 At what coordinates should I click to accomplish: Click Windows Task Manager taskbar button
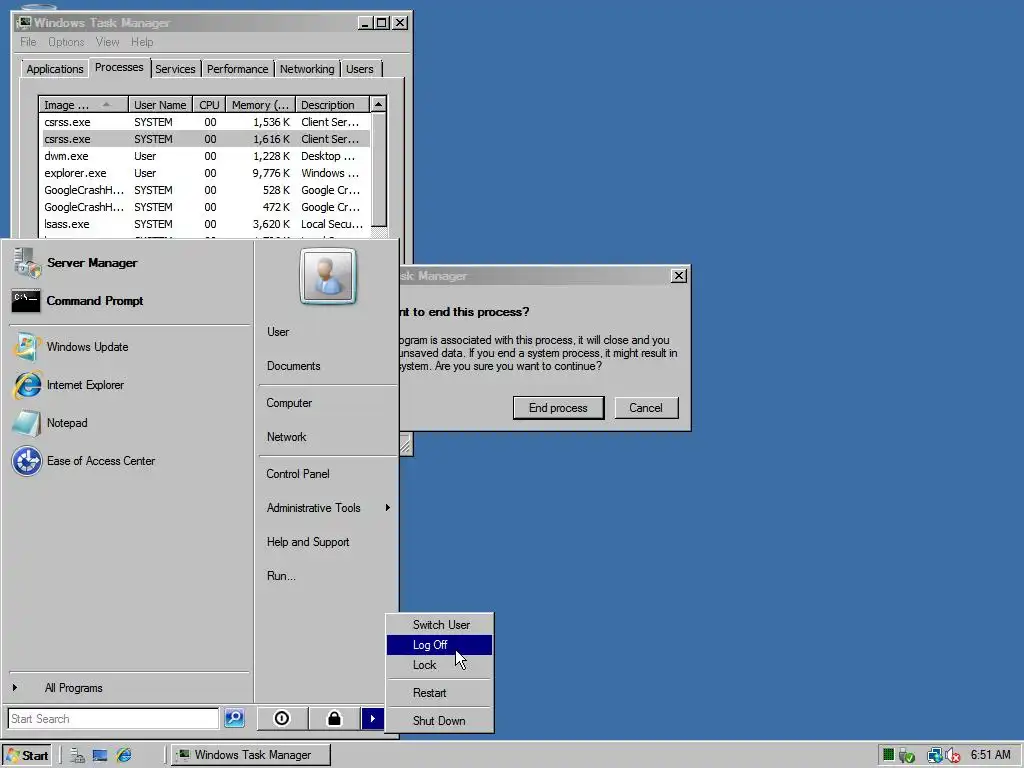(x=251, y=755)
